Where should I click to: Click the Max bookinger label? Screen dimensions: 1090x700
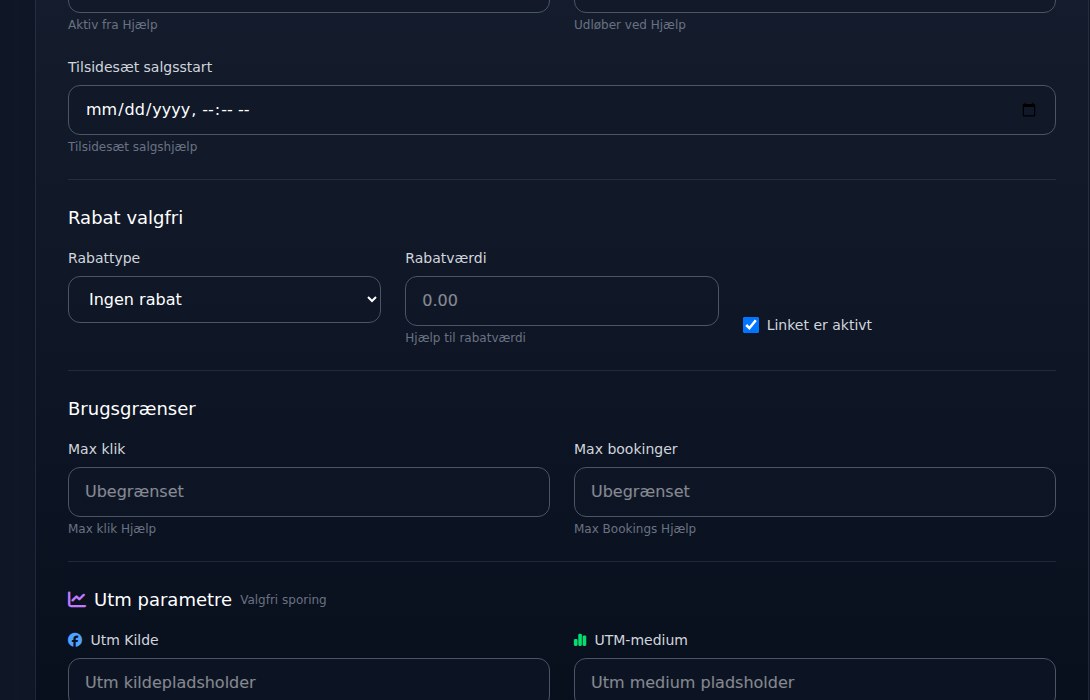(626, 450)
